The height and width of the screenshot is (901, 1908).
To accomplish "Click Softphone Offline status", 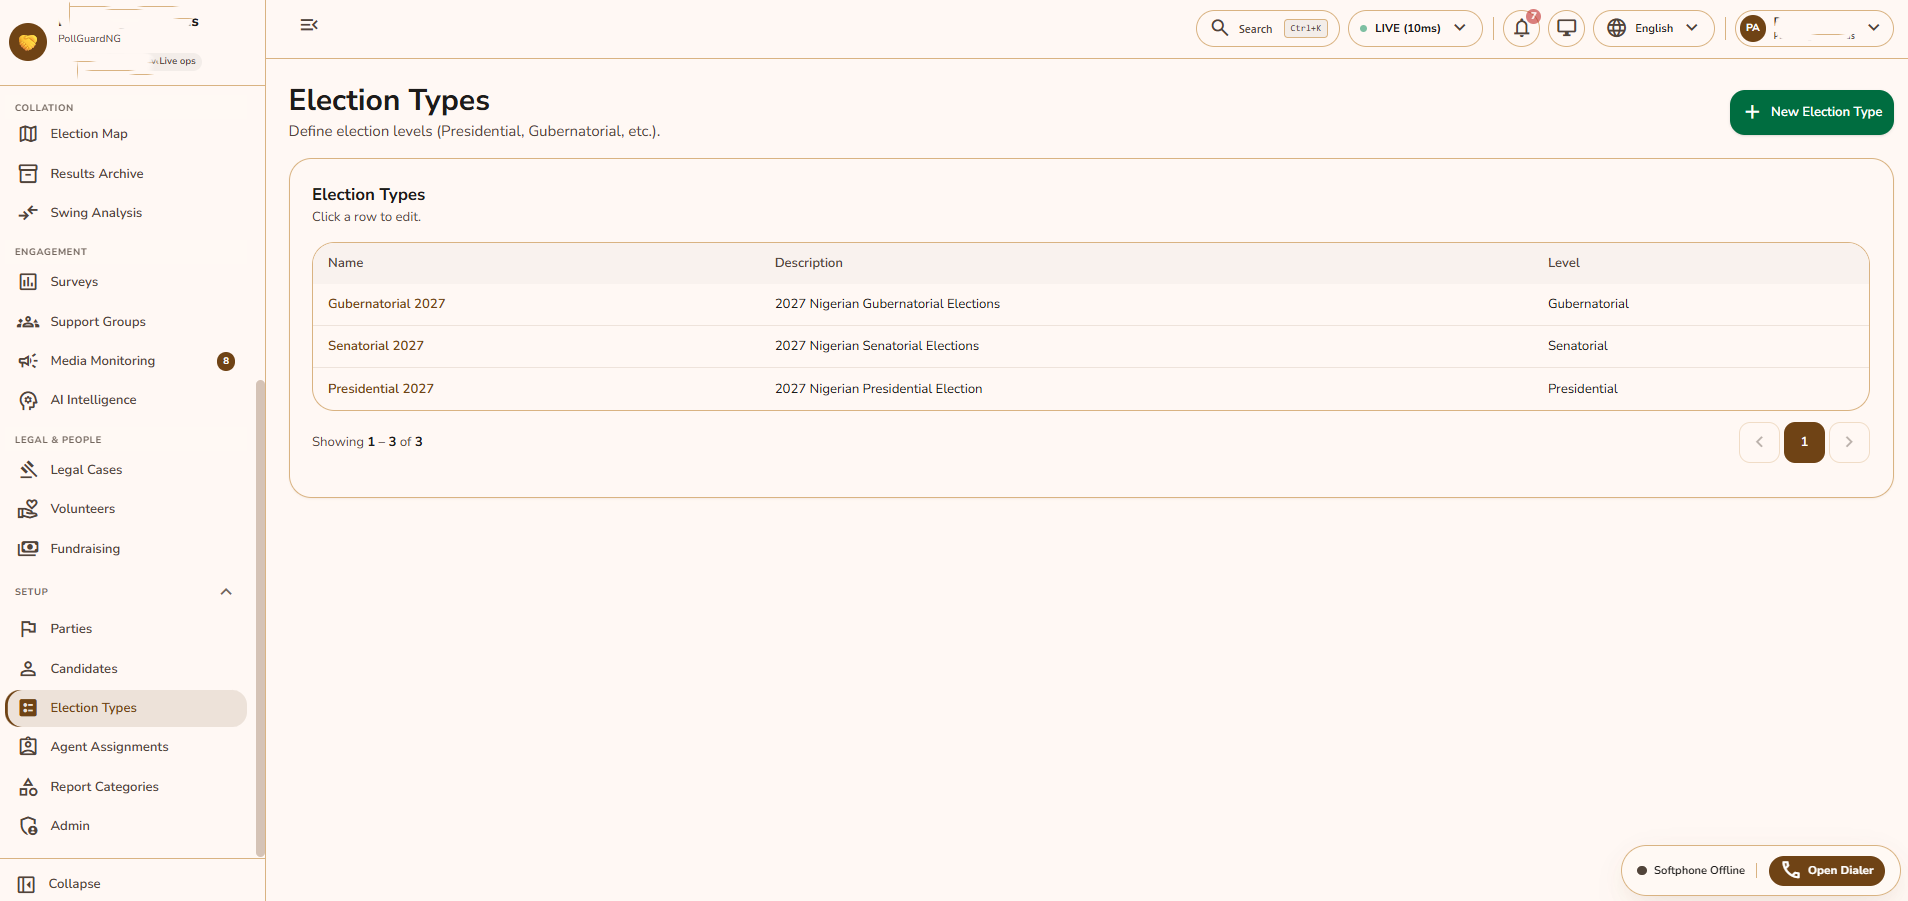I will [x=1691, y=871].
